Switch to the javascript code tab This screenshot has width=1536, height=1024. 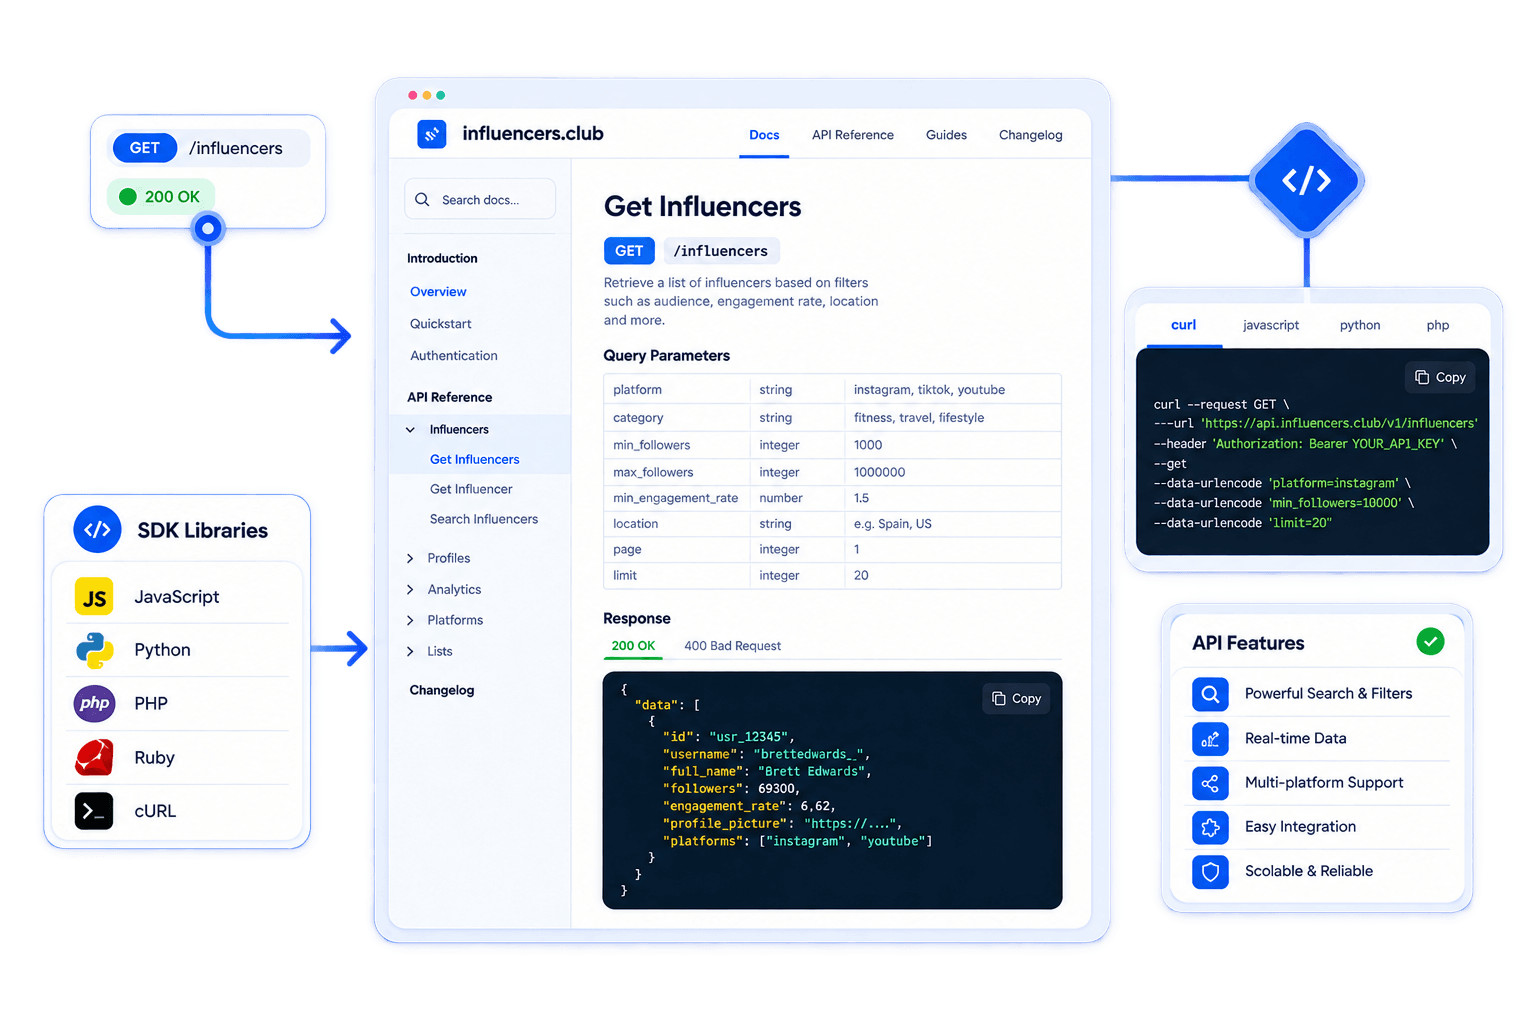tap(1271, 325)
